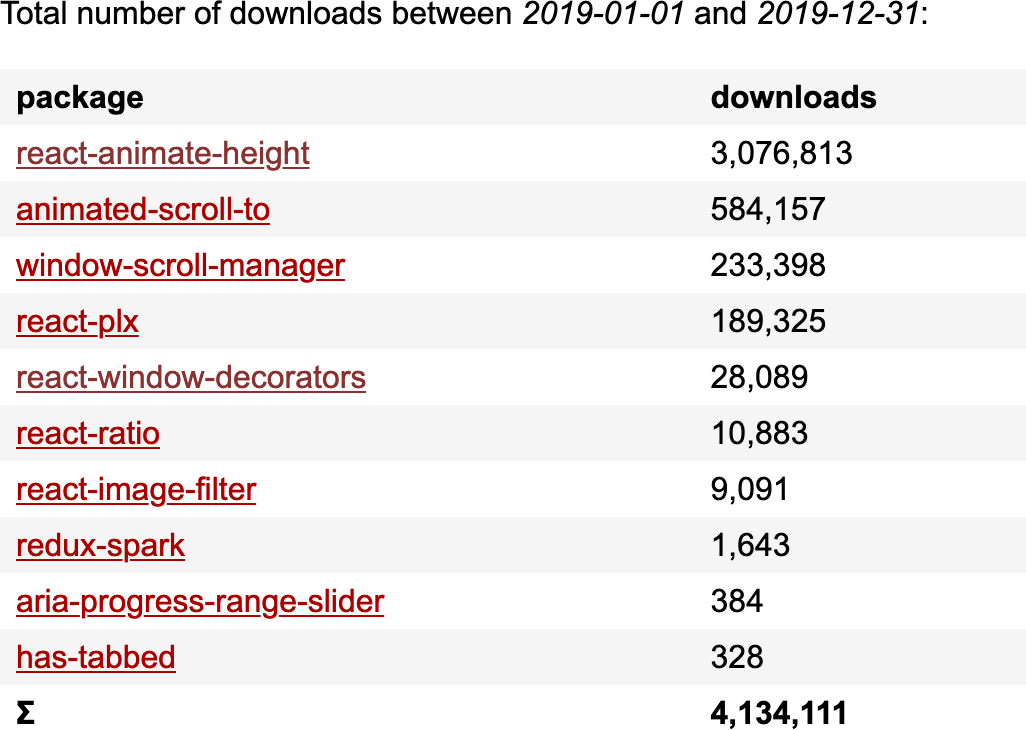Select the value 189,325

point(768,322)
